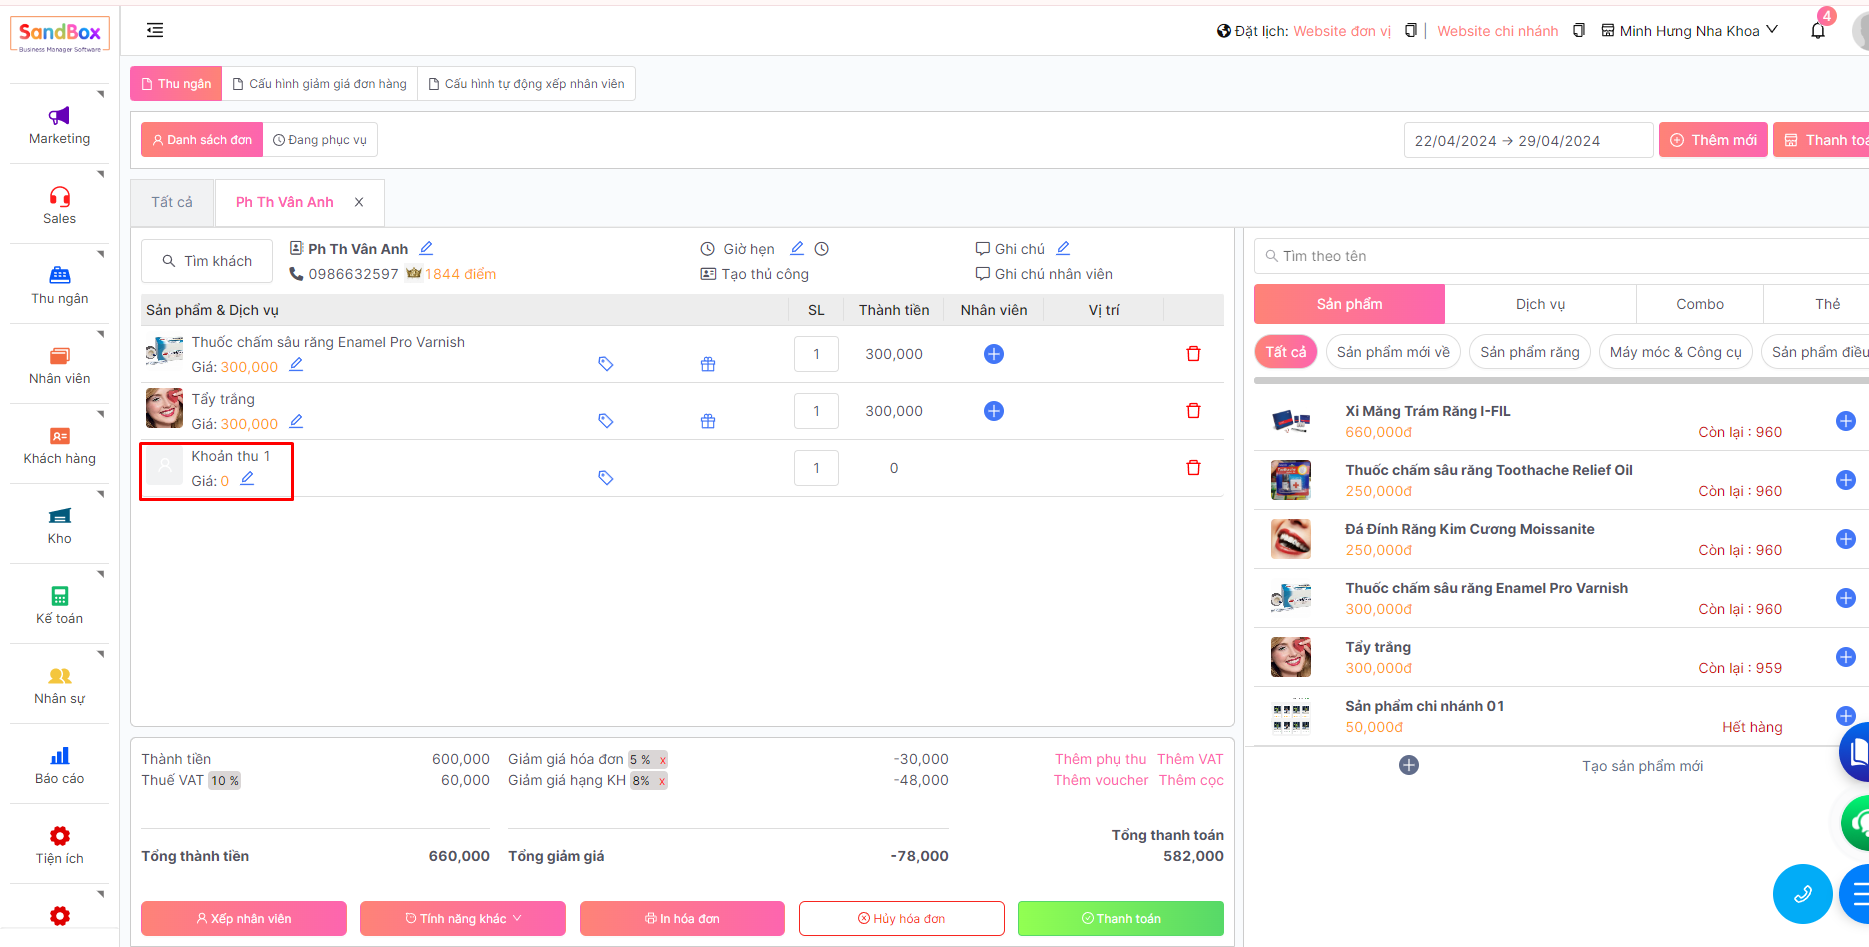
Task: Click the Thêm voucher link
Action: (x=1100, y=780)
